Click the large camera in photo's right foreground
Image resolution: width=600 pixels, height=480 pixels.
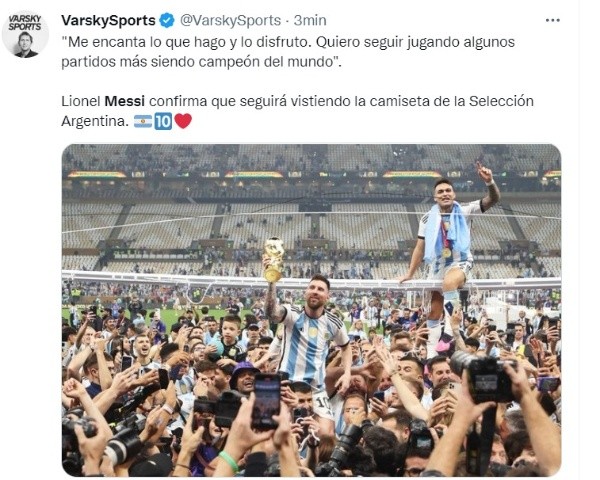pos(482,377)
